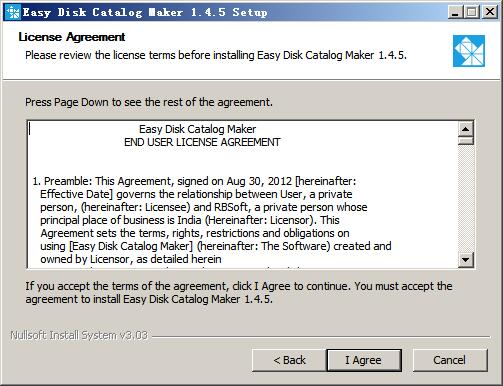Cancel the installation
Image resolution: width=503 pixels, height=386 pixels.
pyautogui.click(x=450, y=360)
